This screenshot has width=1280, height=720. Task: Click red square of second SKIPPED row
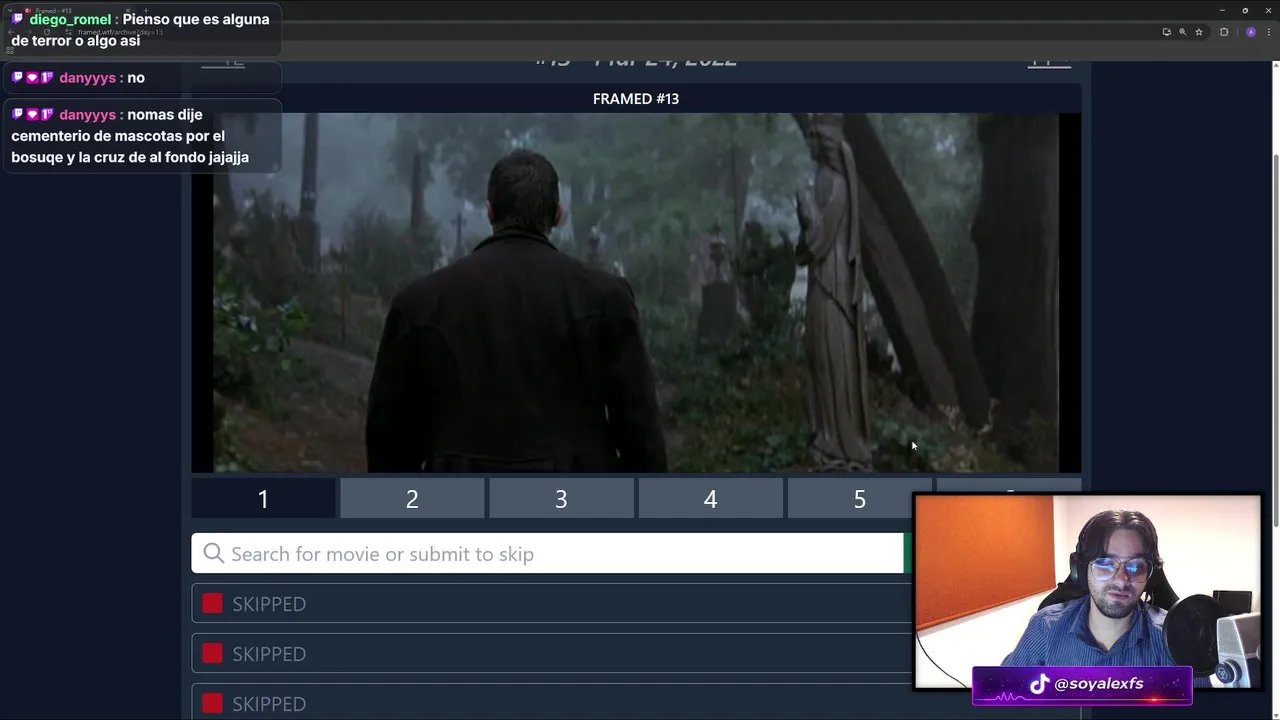(x=212, y=653)
